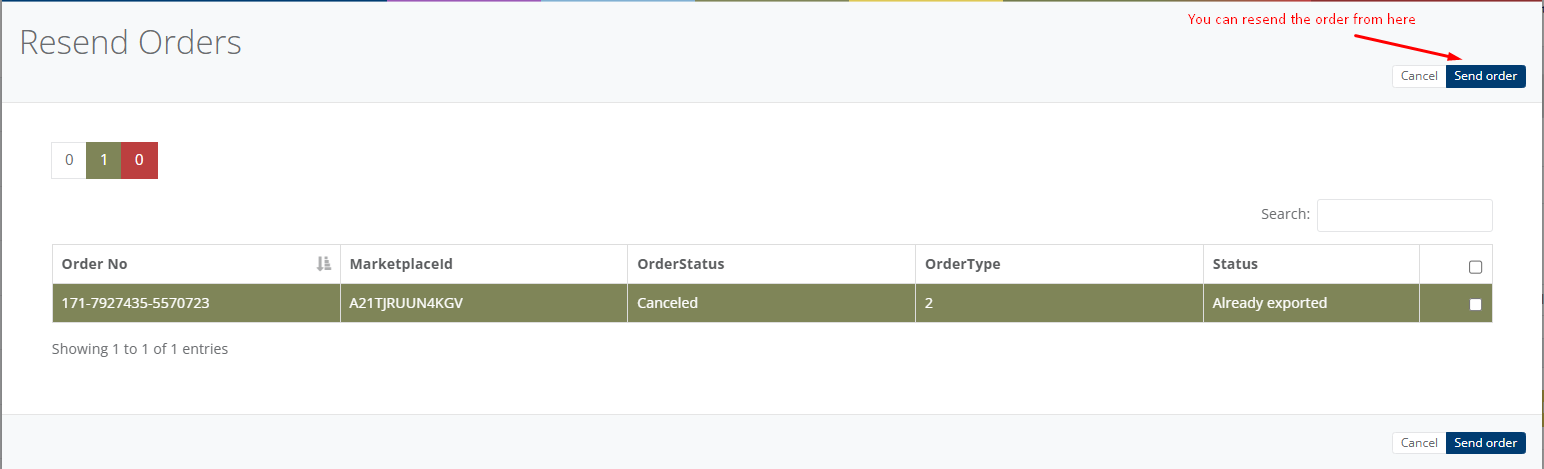
Task: Toggle the select-all checkbox in table header
Action: tap(1475, 267)
